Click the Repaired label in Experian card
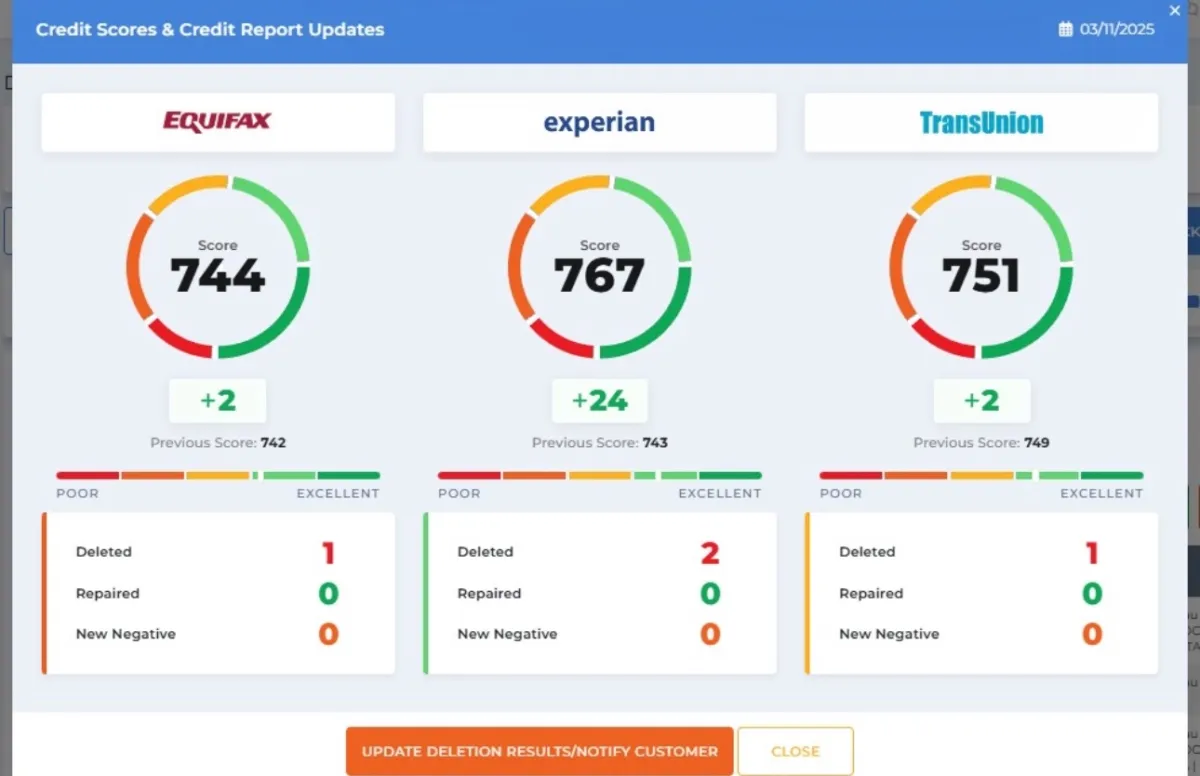This screenshot has height=776, width=1200. 489,593
